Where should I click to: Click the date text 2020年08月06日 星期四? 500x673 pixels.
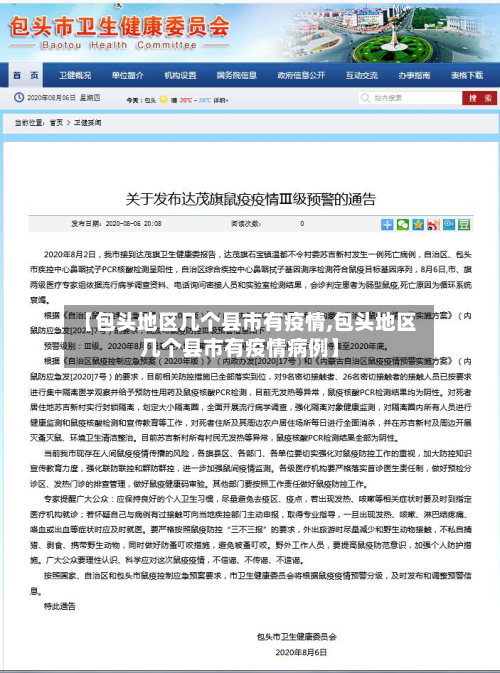pyautogui.click(x=64, y=98)
